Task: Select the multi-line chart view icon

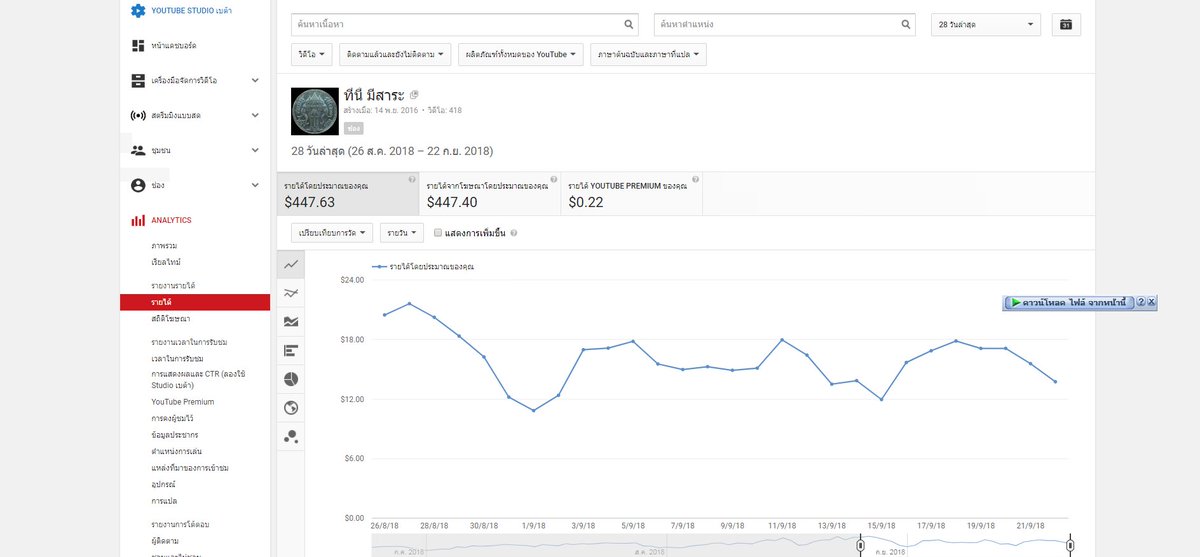Action: (x=291, y=293)
